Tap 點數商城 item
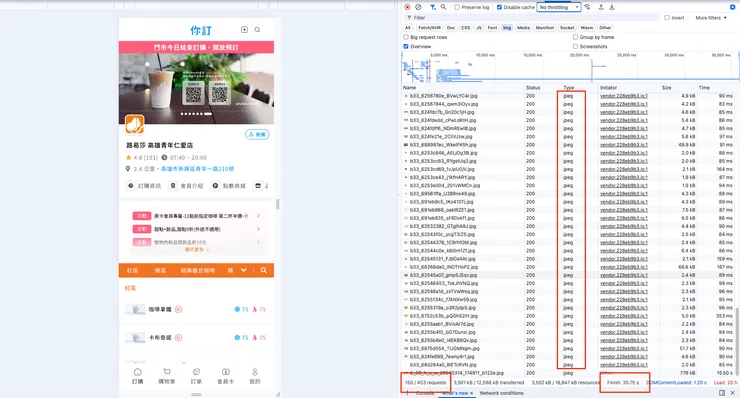 tap(229, 186)
